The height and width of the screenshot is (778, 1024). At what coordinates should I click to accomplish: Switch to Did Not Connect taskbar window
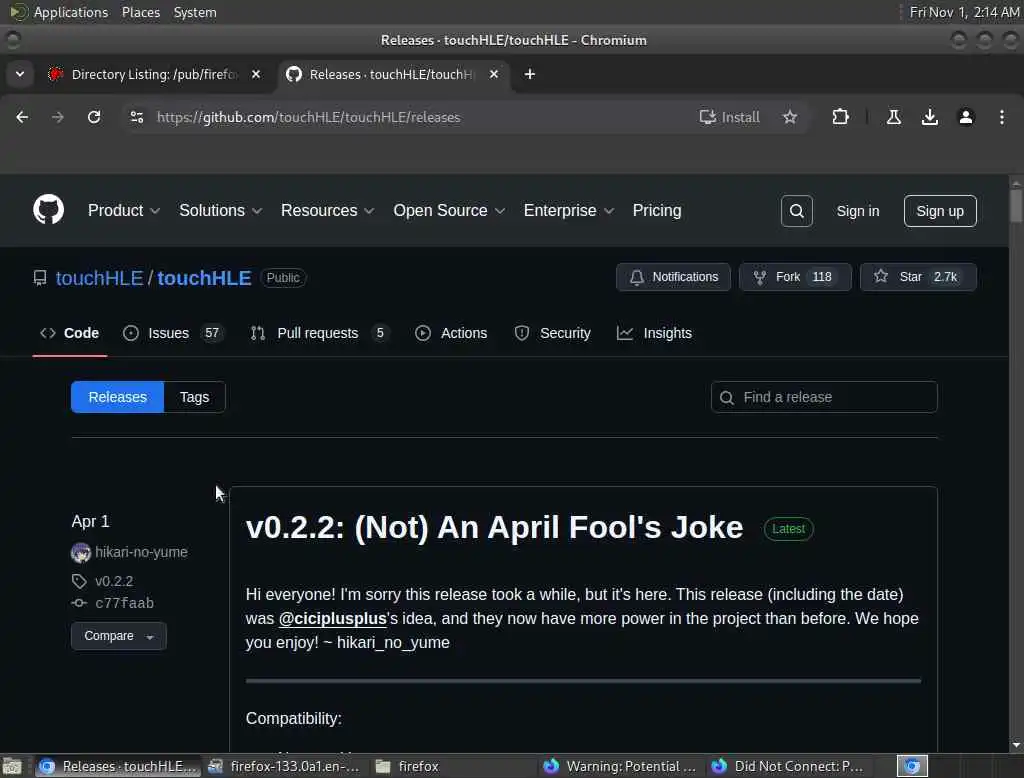coord(788,766)
